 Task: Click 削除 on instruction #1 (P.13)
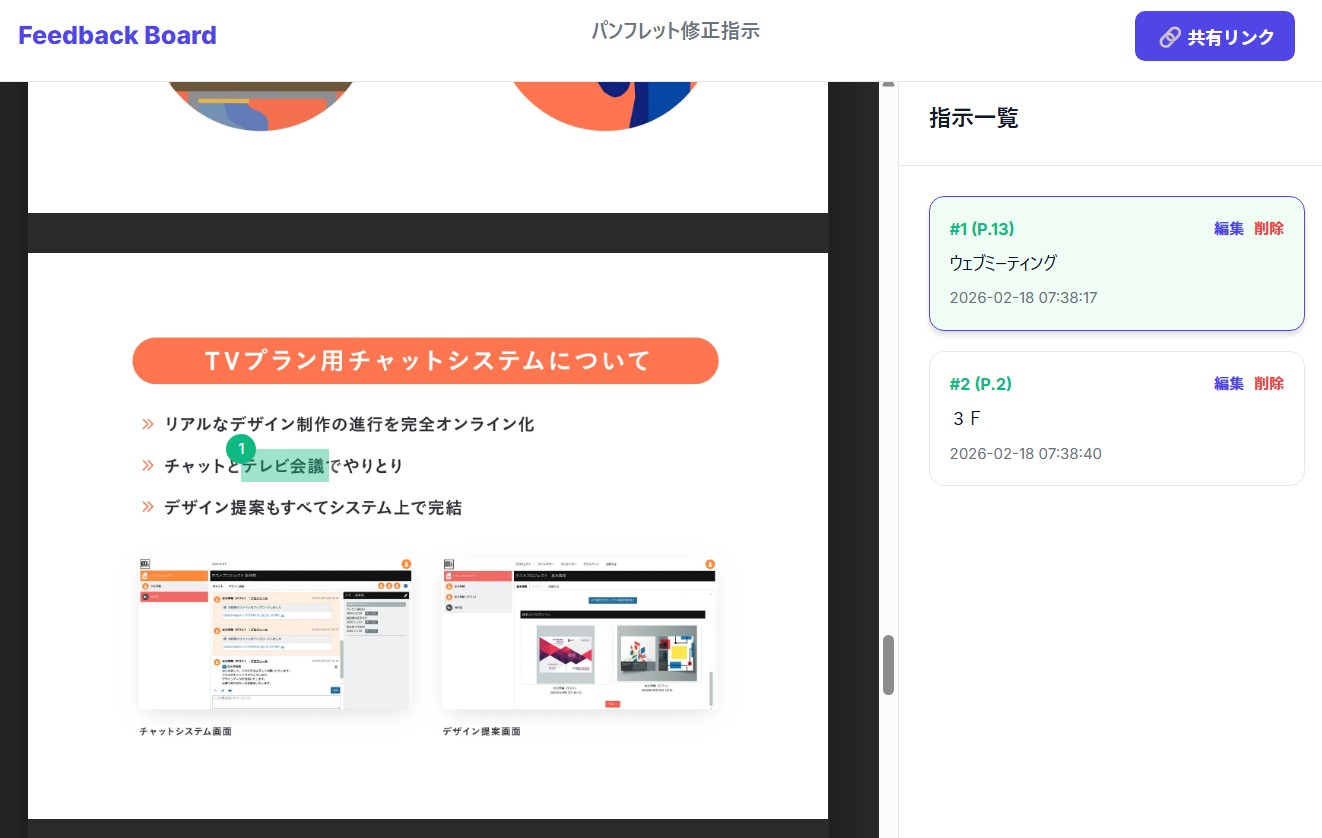point(1269,228)
